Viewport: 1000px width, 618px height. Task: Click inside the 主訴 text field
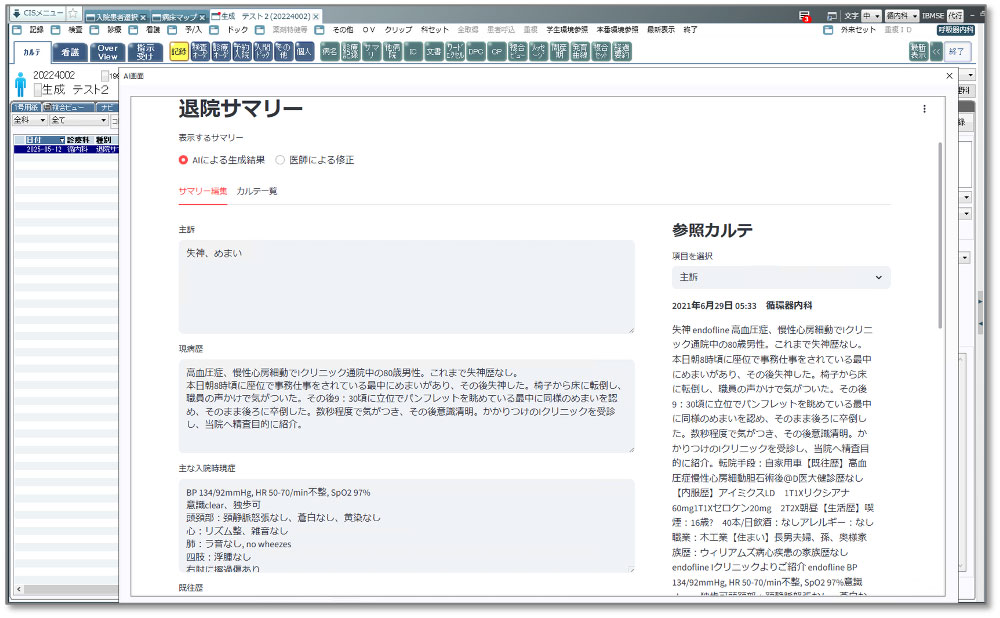coord(405,286)
